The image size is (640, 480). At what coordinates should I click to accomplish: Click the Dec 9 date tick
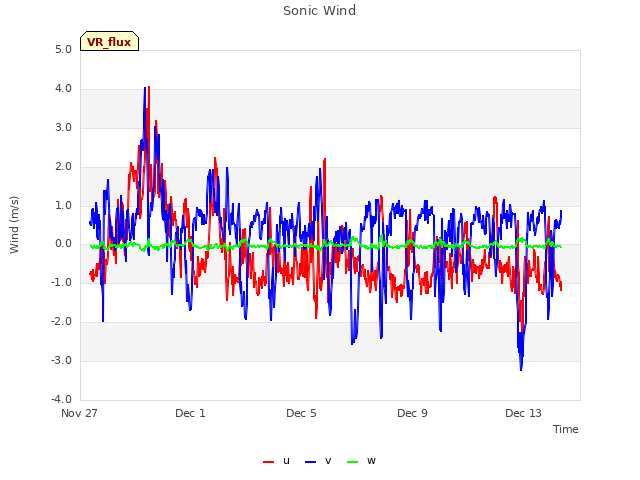pos(412,413)
